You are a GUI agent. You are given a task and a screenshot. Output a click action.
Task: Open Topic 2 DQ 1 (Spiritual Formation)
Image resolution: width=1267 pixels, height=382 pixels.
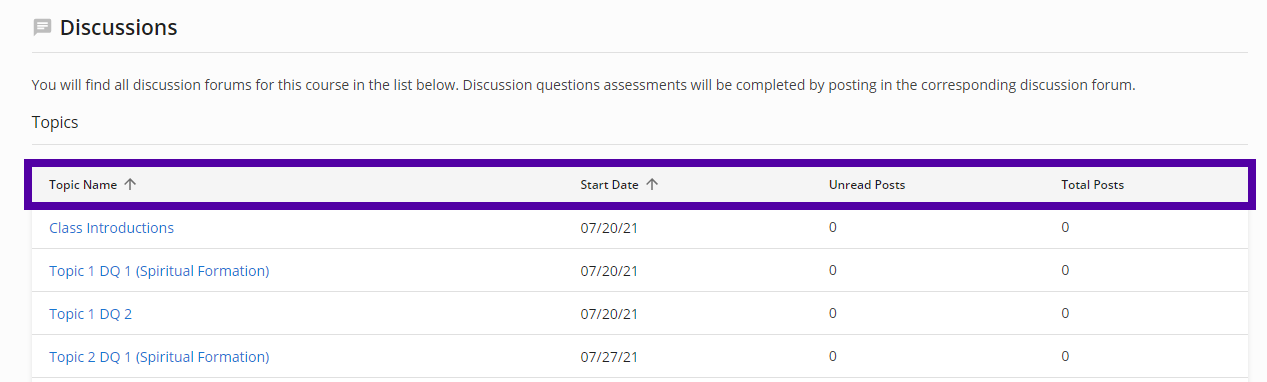pos(159,357)
